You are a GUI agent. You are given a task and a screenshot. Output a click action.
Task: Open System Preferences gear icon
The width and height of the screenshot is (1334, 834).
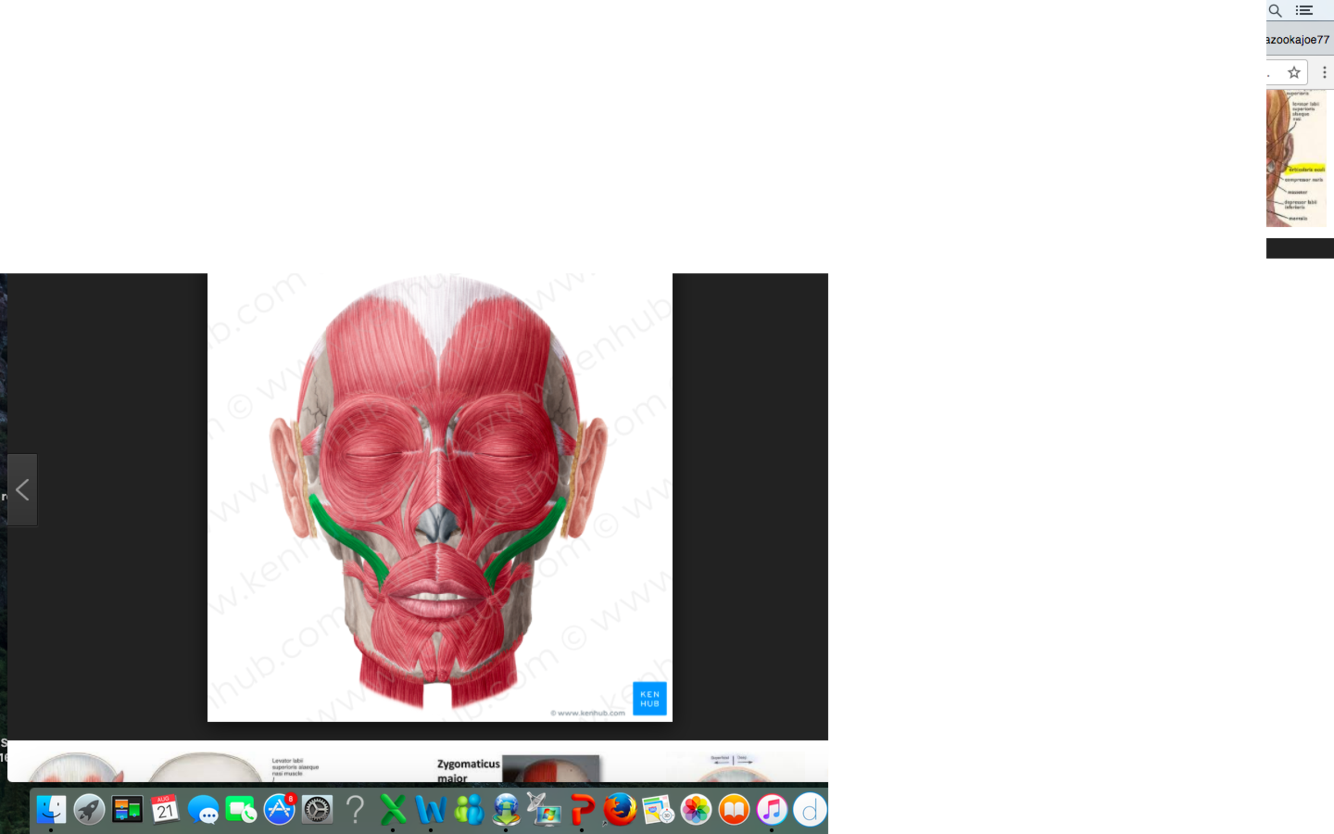pos(317,809)
